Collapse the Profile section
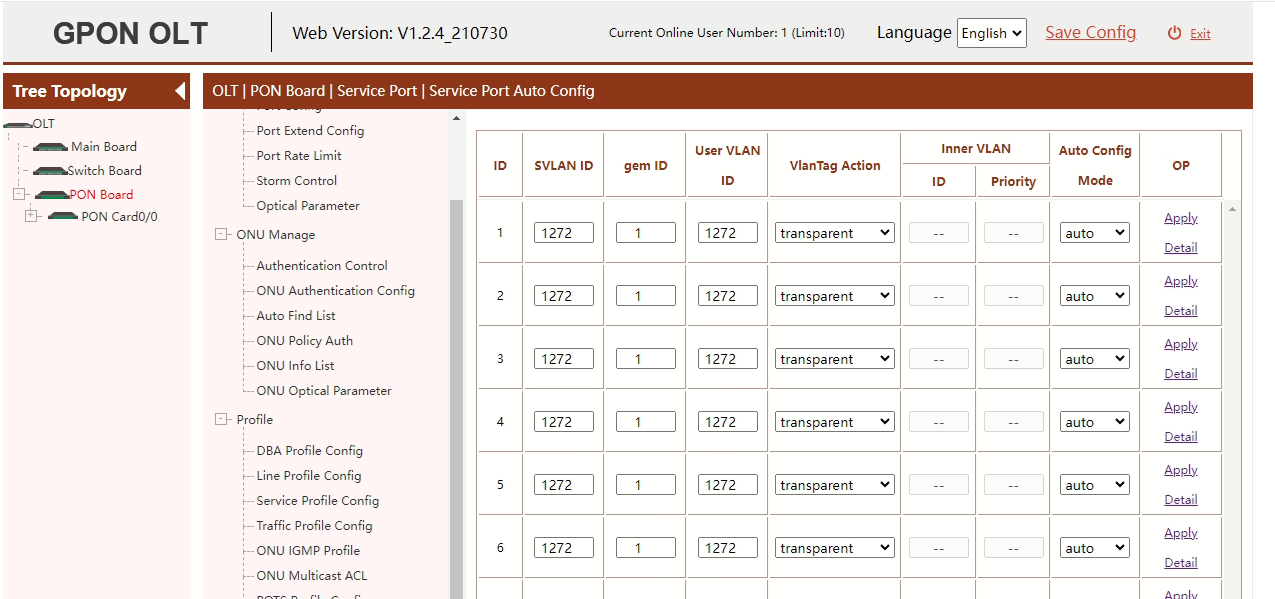The image size is (1275, 599). [221, 420]
